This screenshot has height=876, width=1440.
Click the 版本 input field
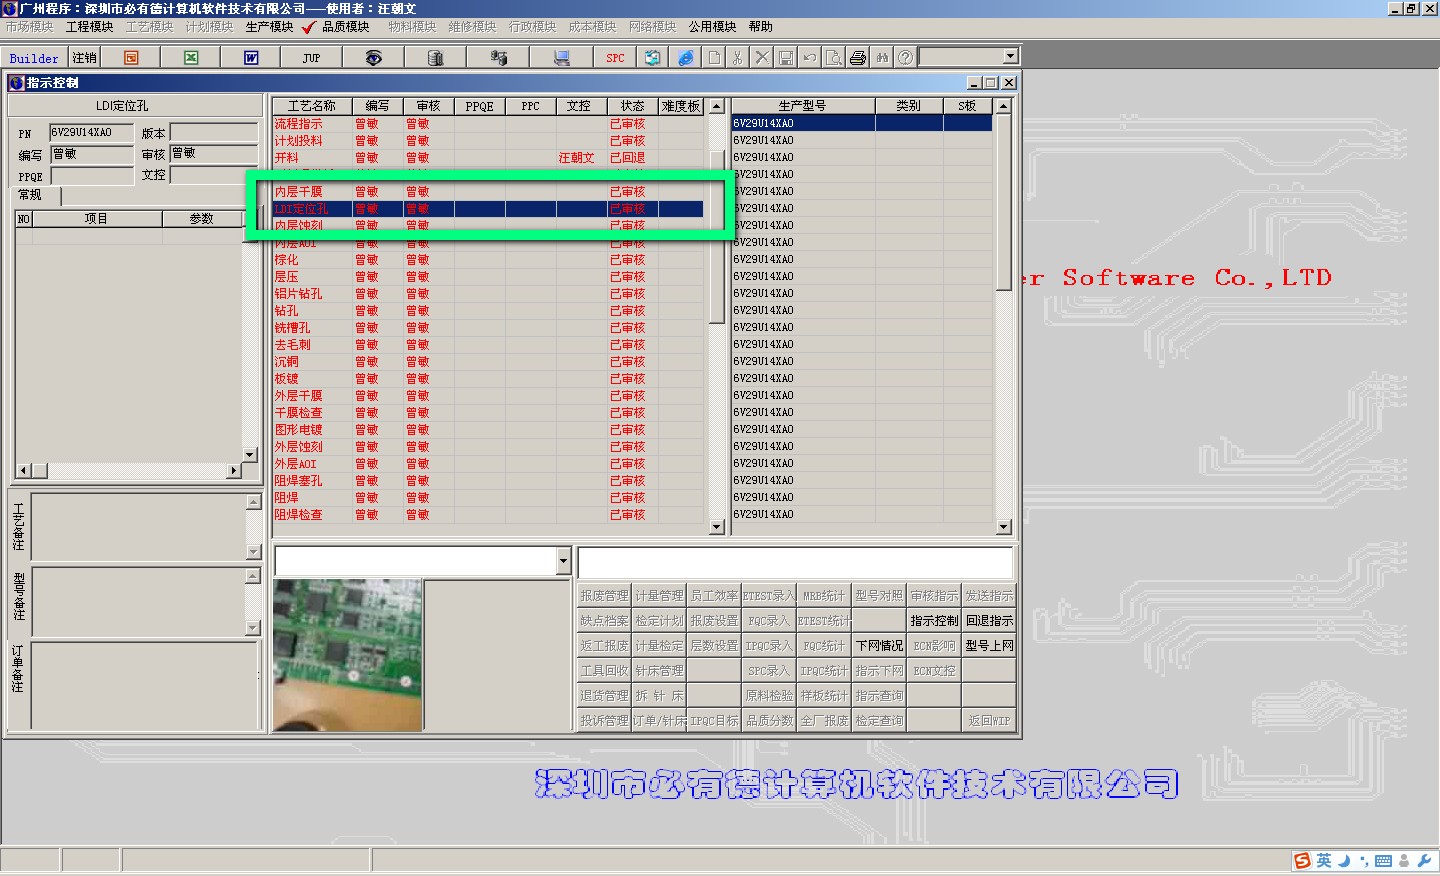tap(214, 132)
